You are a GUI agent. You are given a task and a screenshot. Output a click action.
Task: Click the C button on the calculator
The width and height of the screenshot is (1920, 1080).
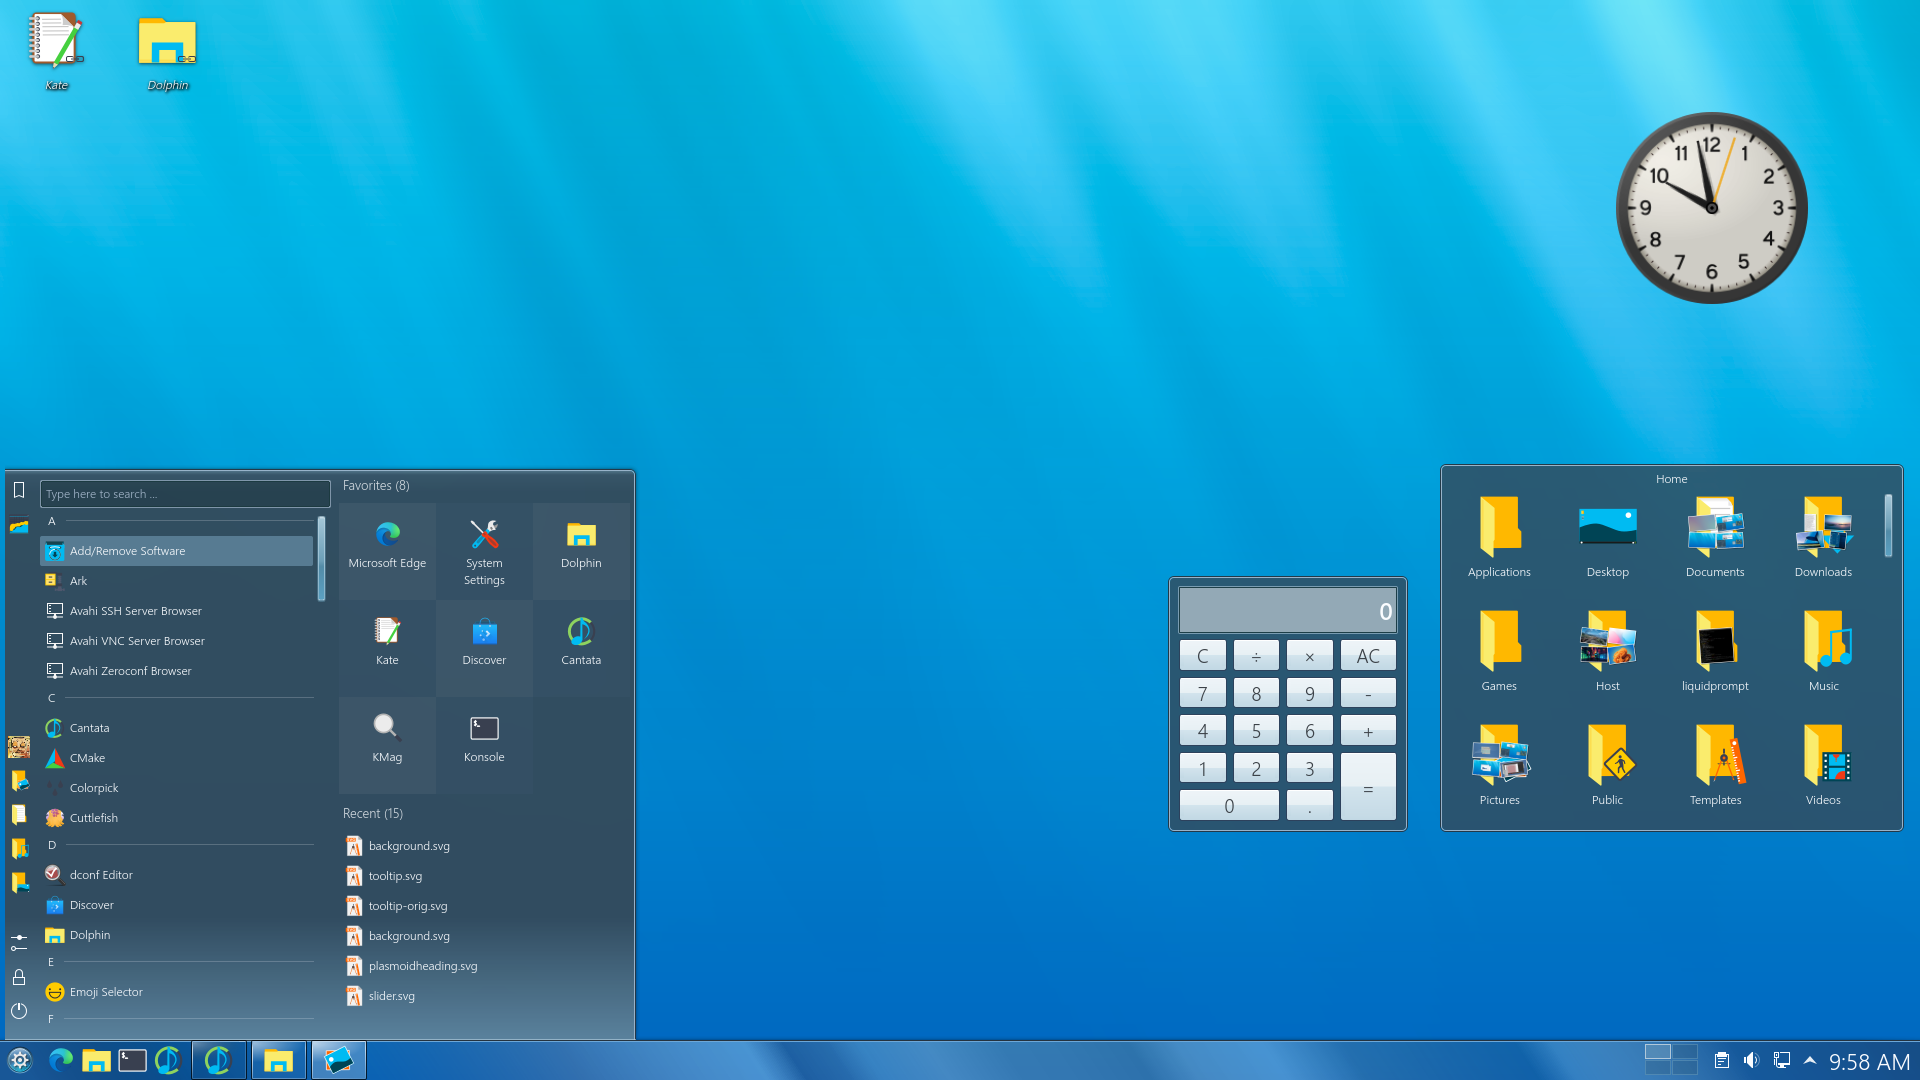point(1202,656)
